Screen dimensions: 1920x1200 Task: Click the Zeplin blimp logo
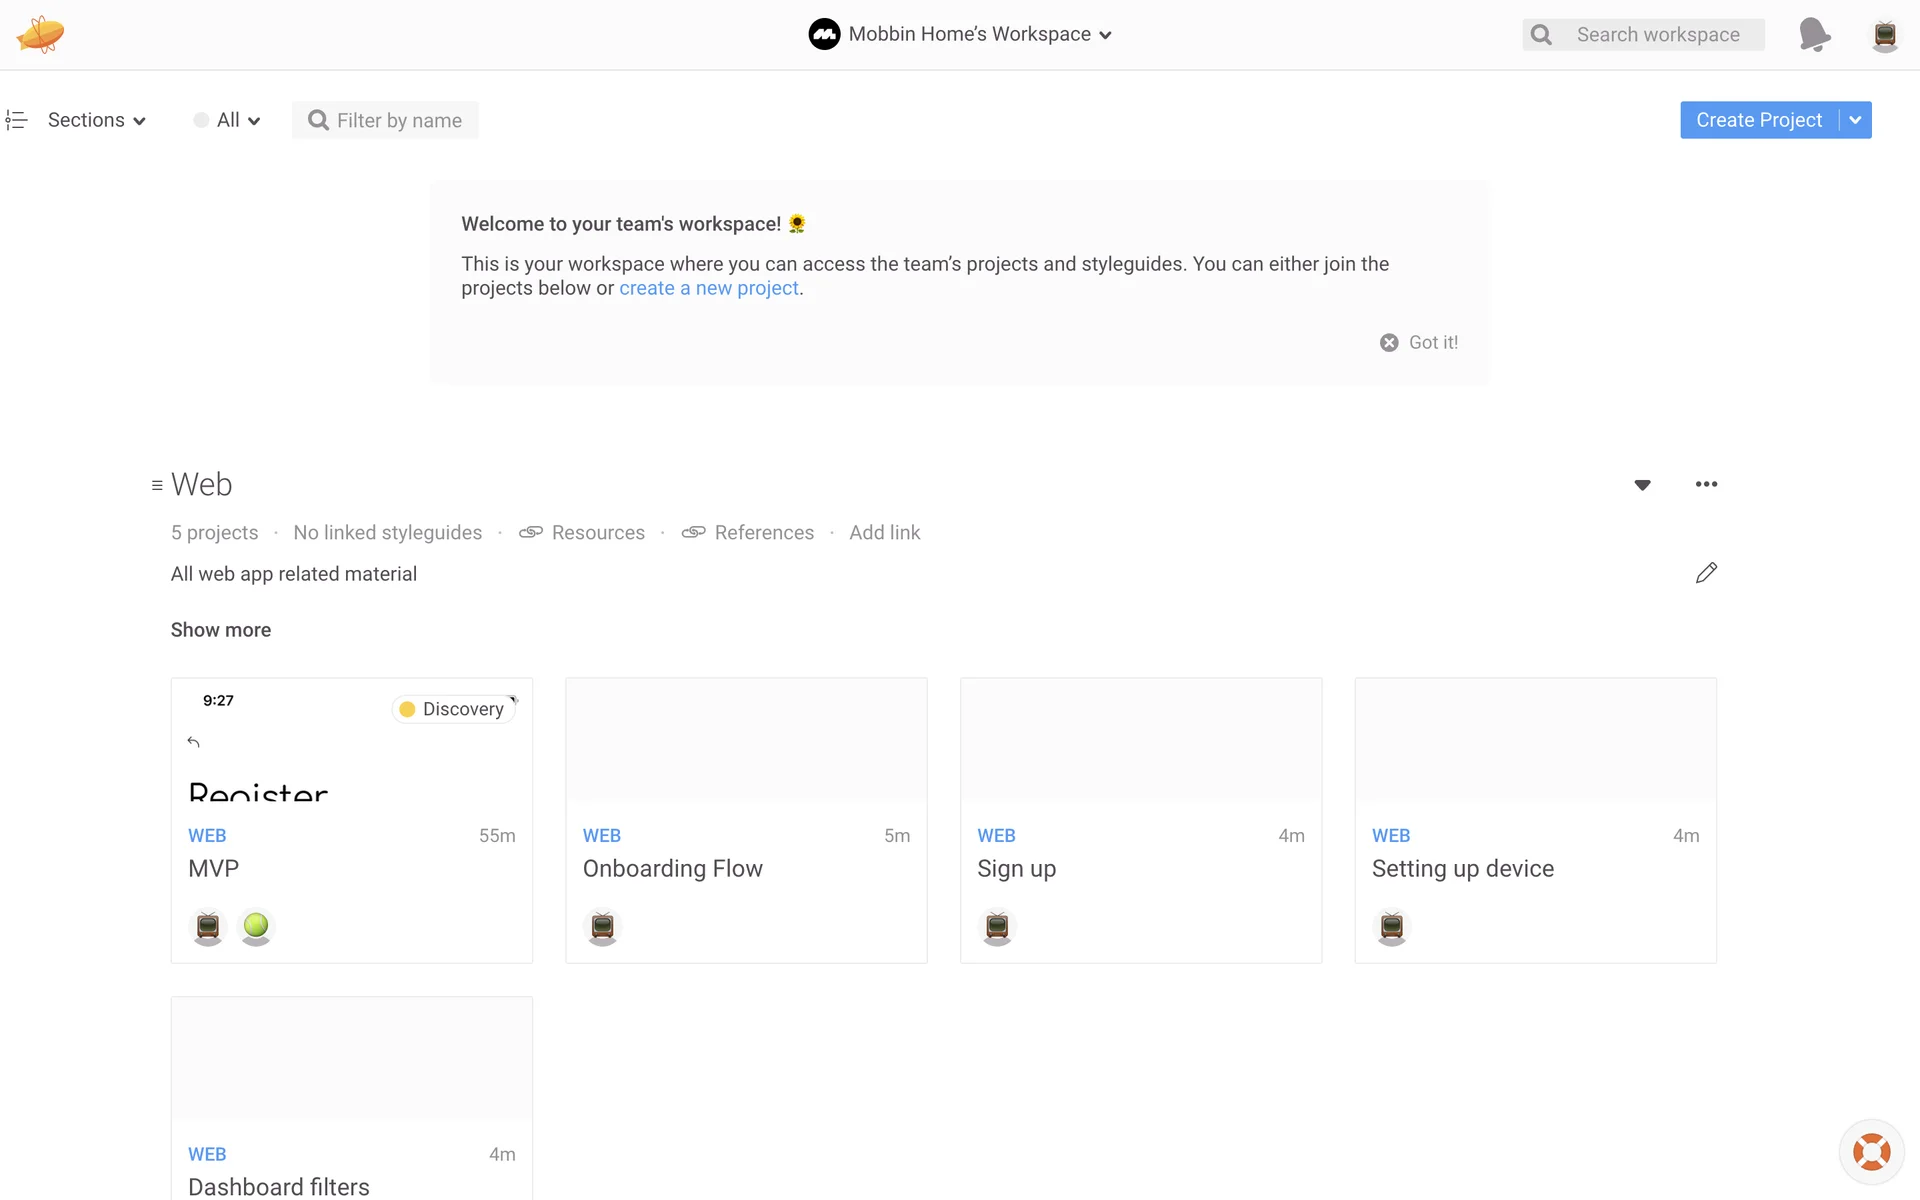tap(40, 34)
